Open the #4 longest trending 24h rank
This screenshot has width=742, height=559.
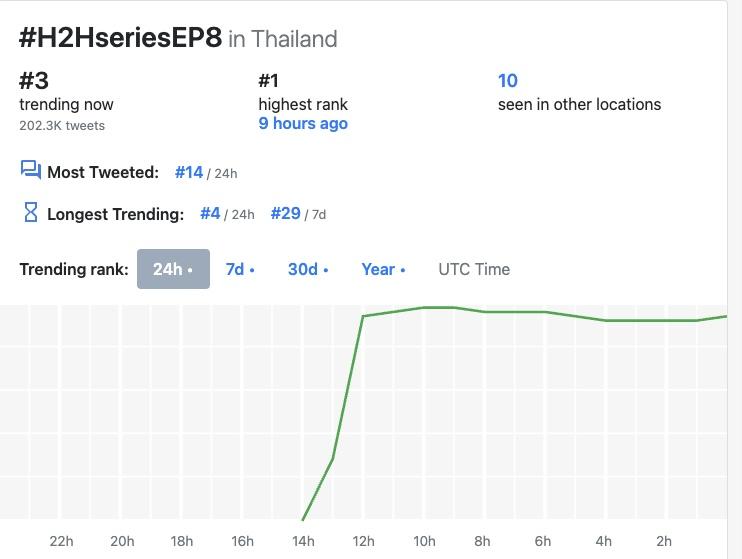(x=210, y=214)
